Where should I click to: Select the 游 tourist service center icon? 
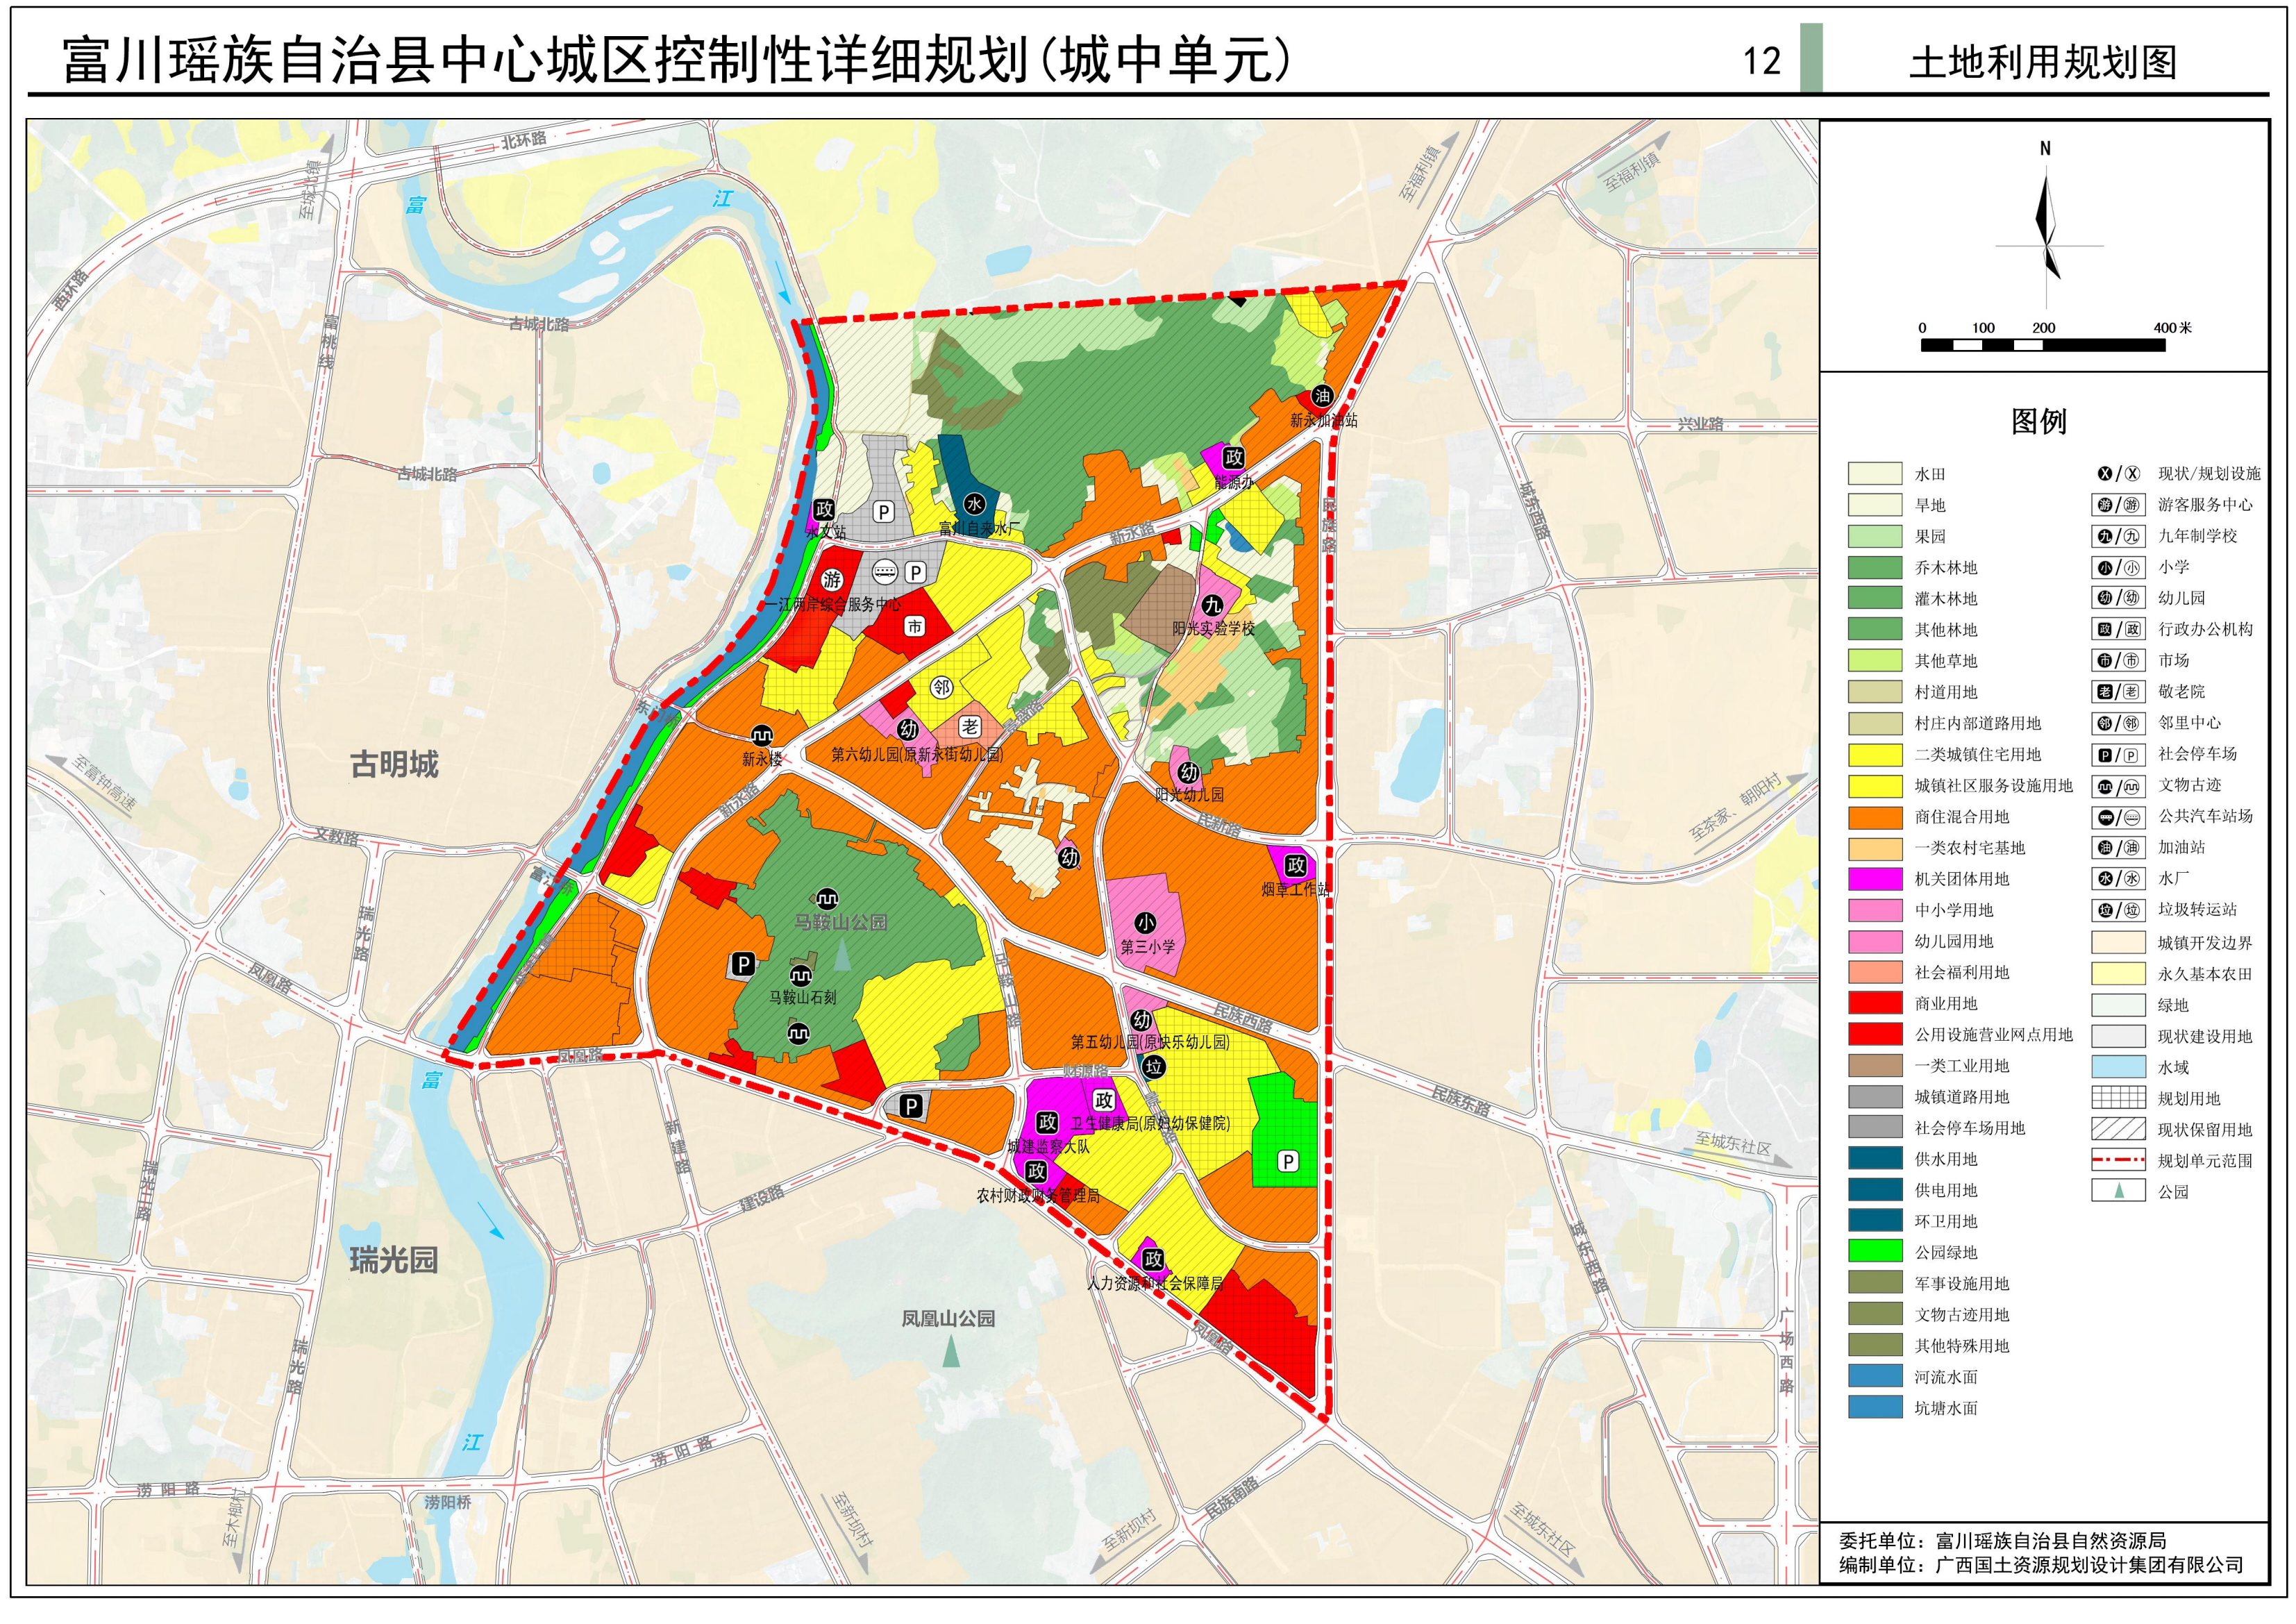point(832,580)
